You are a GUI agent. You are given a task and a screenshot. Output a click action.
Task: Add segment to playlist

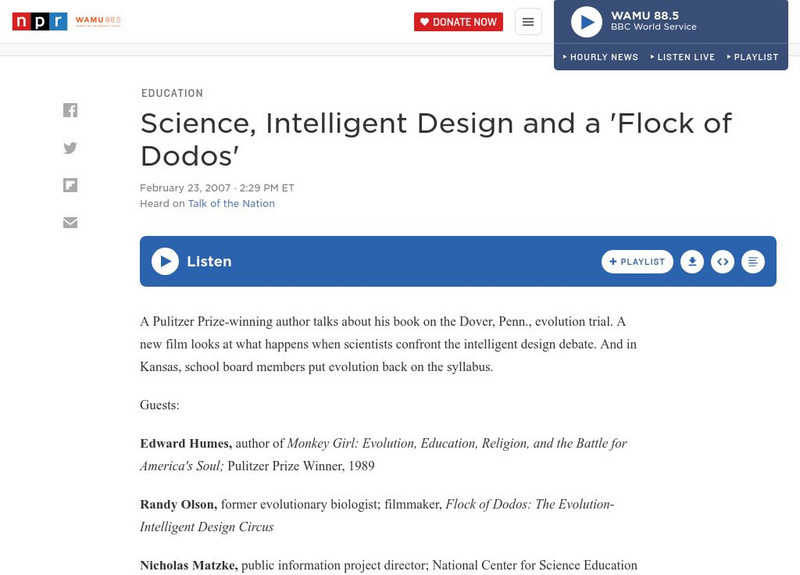tap(637, 262)
